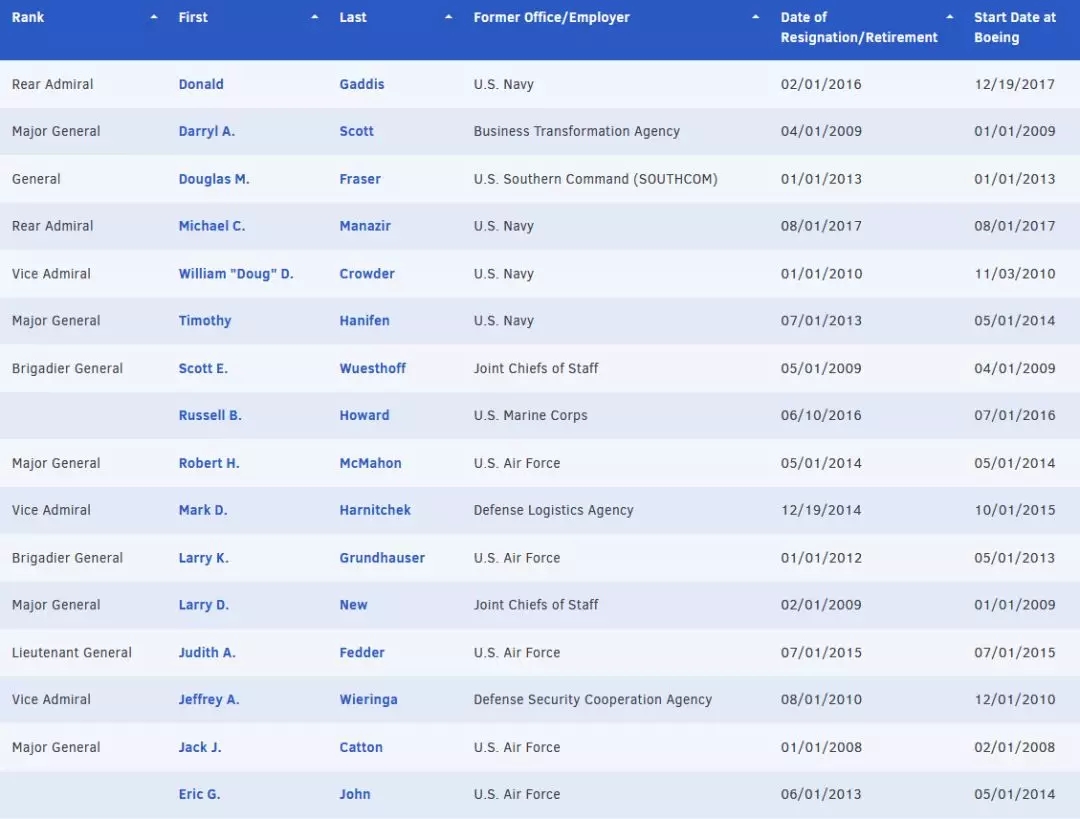Select the Rank column header label

pos(28,17)
